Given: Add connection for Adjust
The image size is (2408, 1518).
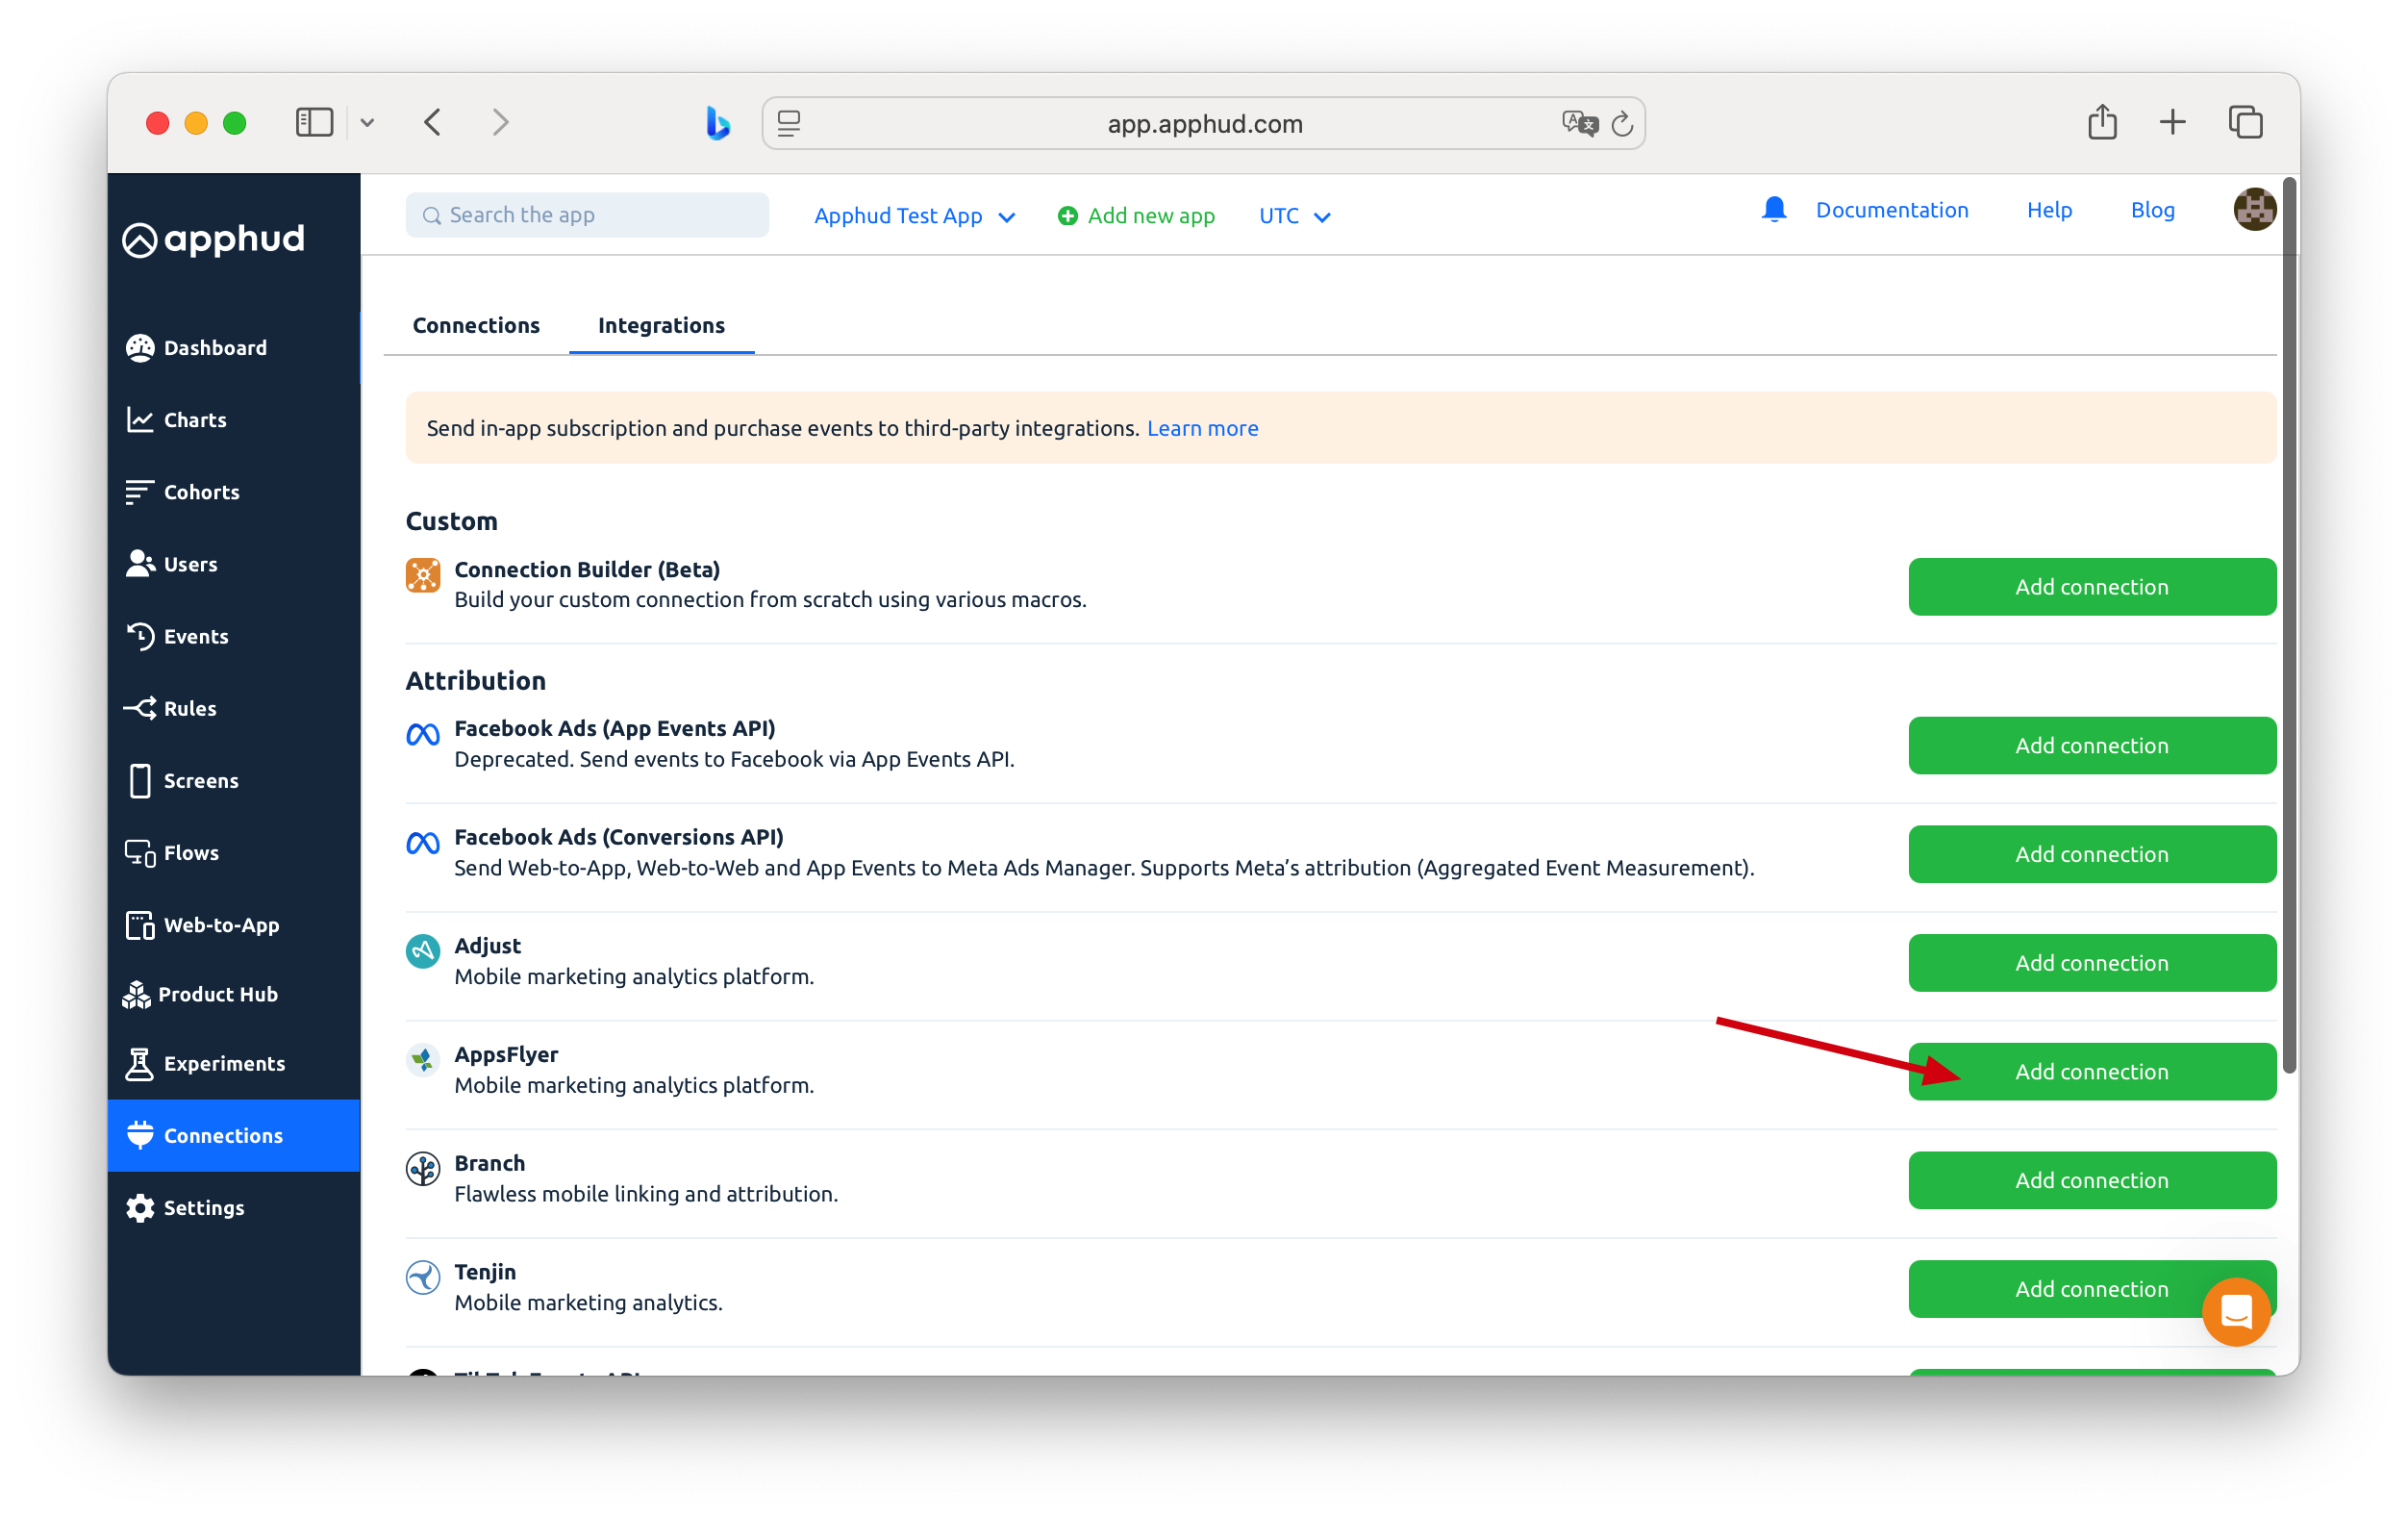Looking at the screenshot, I should [x=2092, y=963].
